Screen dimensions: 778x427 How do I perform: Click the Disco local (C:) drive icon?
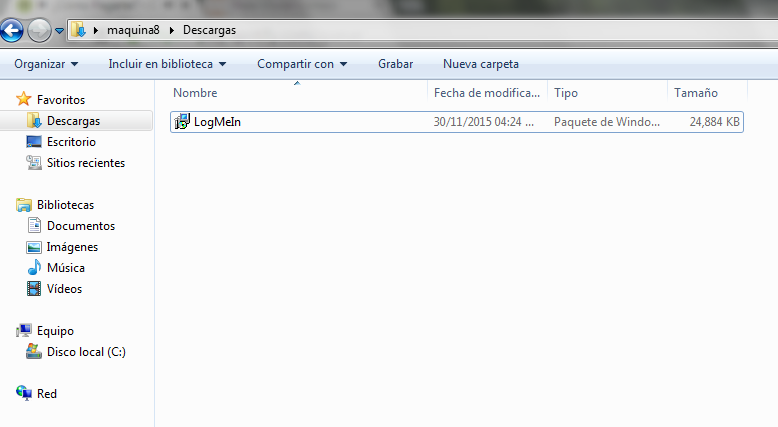34,351
